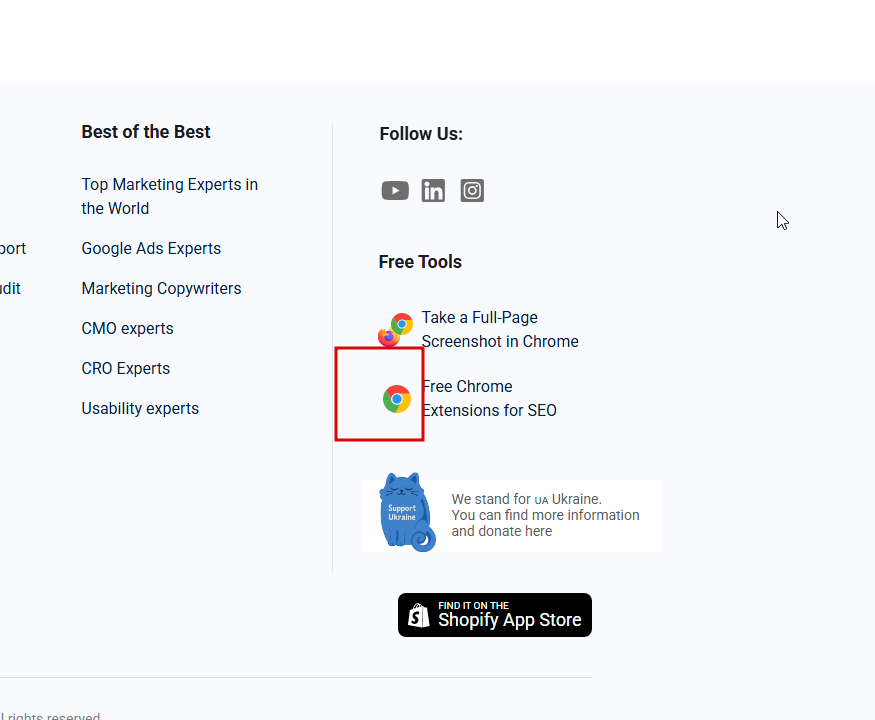Select Usability experts in footer
This screenshot has width=875, height=720.
tap(140, 409)
